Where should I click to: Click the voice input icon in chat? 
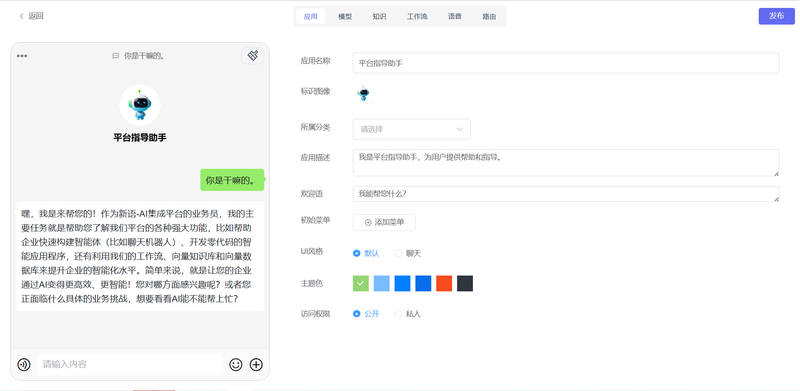[23, 364]
